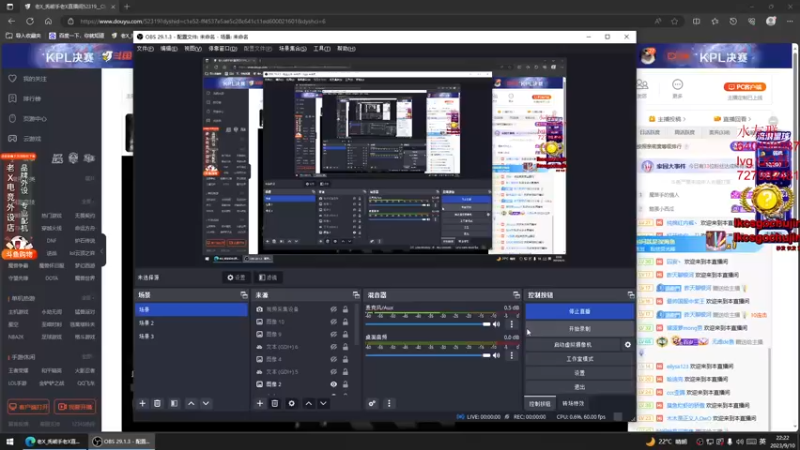Open mixer dock kebab menu
Image resolution: width=800 pixels, height=450 pixels.
[x=389, y=404]
